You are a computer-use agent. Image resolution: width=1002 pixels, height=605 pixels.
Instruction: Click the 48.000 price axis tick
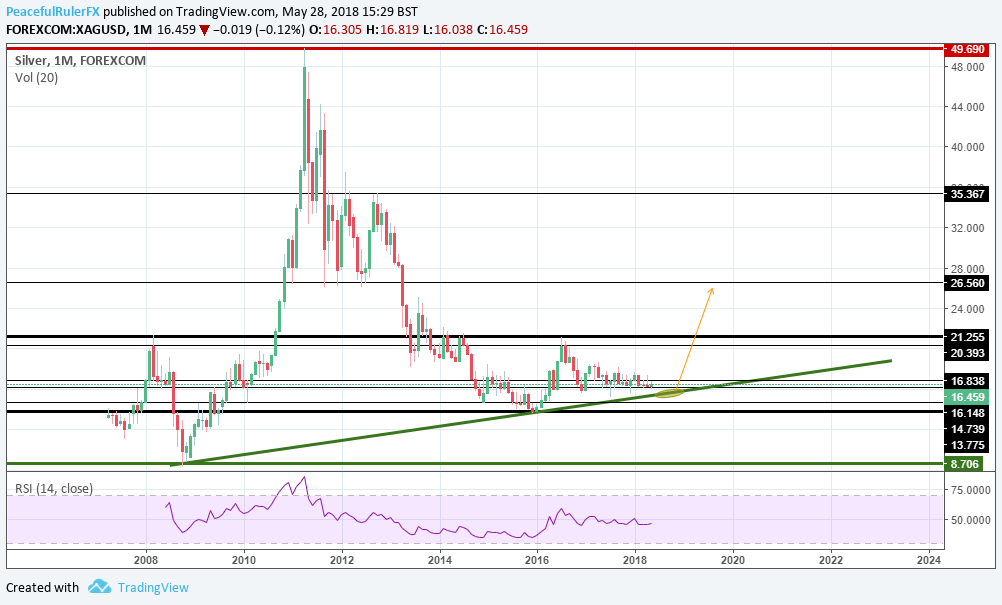(967, 67)
